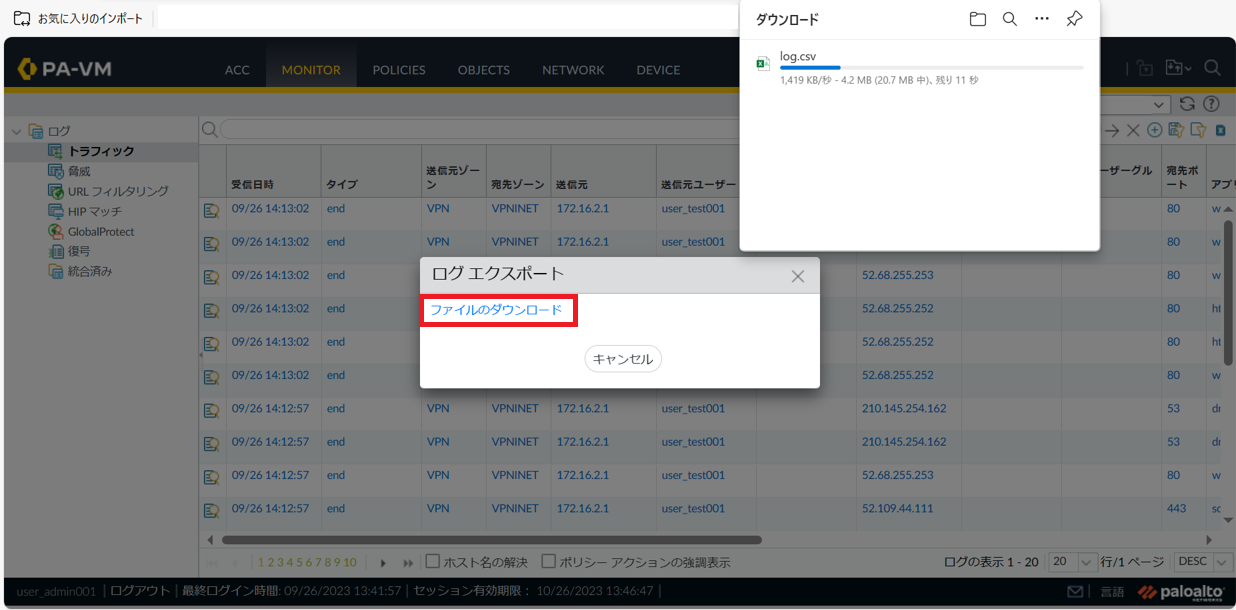Collapse the ログ tree node
Image resolution: width=1236 pixels, height=610 pixels.
(x=16, y=131)
